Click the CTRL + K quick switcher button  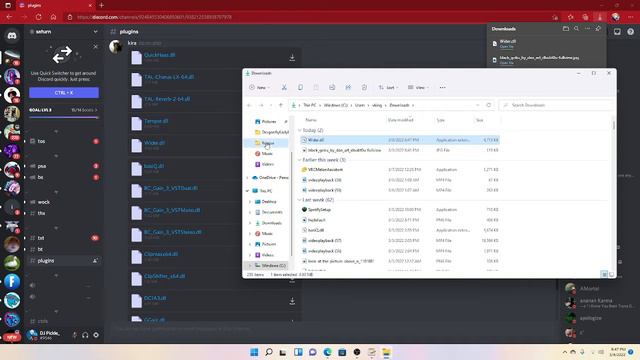coord(64,93)
